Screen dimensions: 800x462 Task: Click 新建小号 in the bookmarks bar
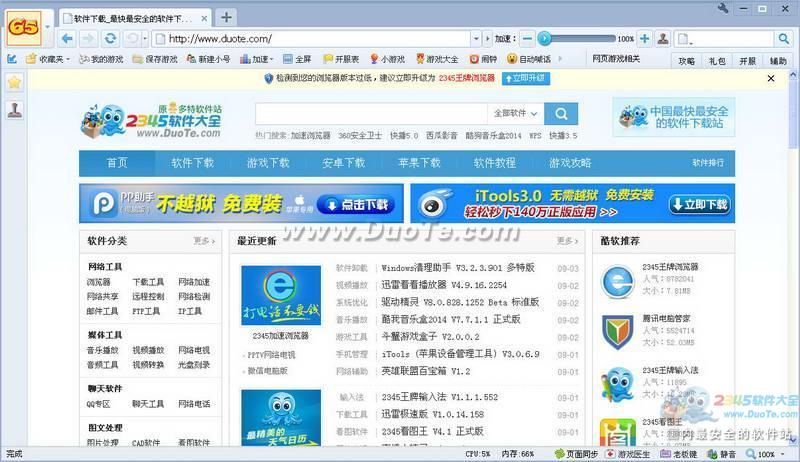click(208, 59)
